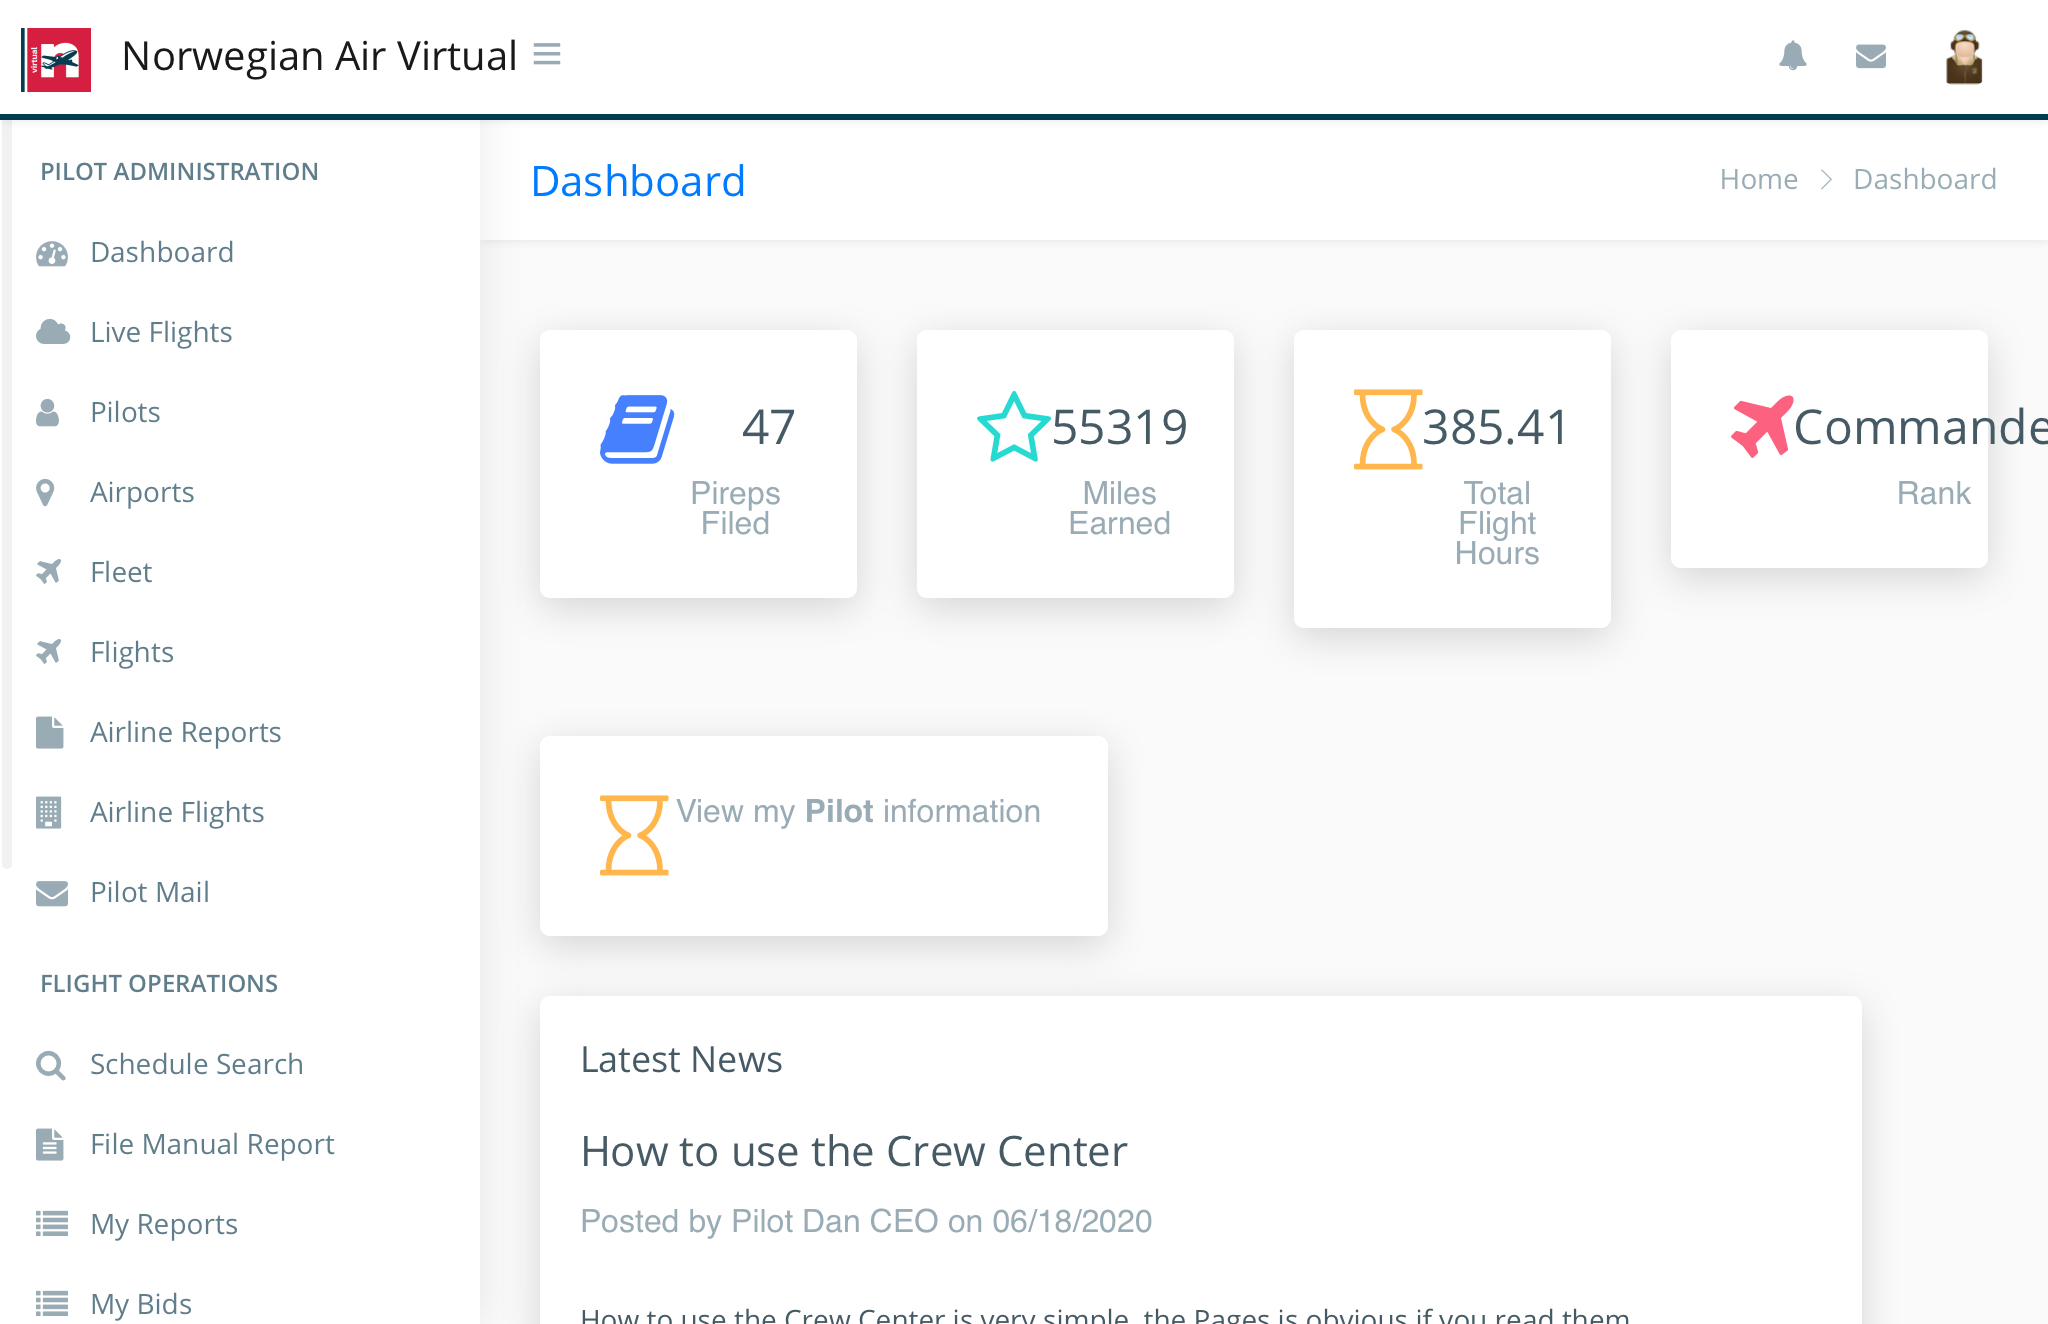Viewport: 2048px width, 1324px height.
Task: Click the Total Flight Hours label
Action: tap(1496, 523)
